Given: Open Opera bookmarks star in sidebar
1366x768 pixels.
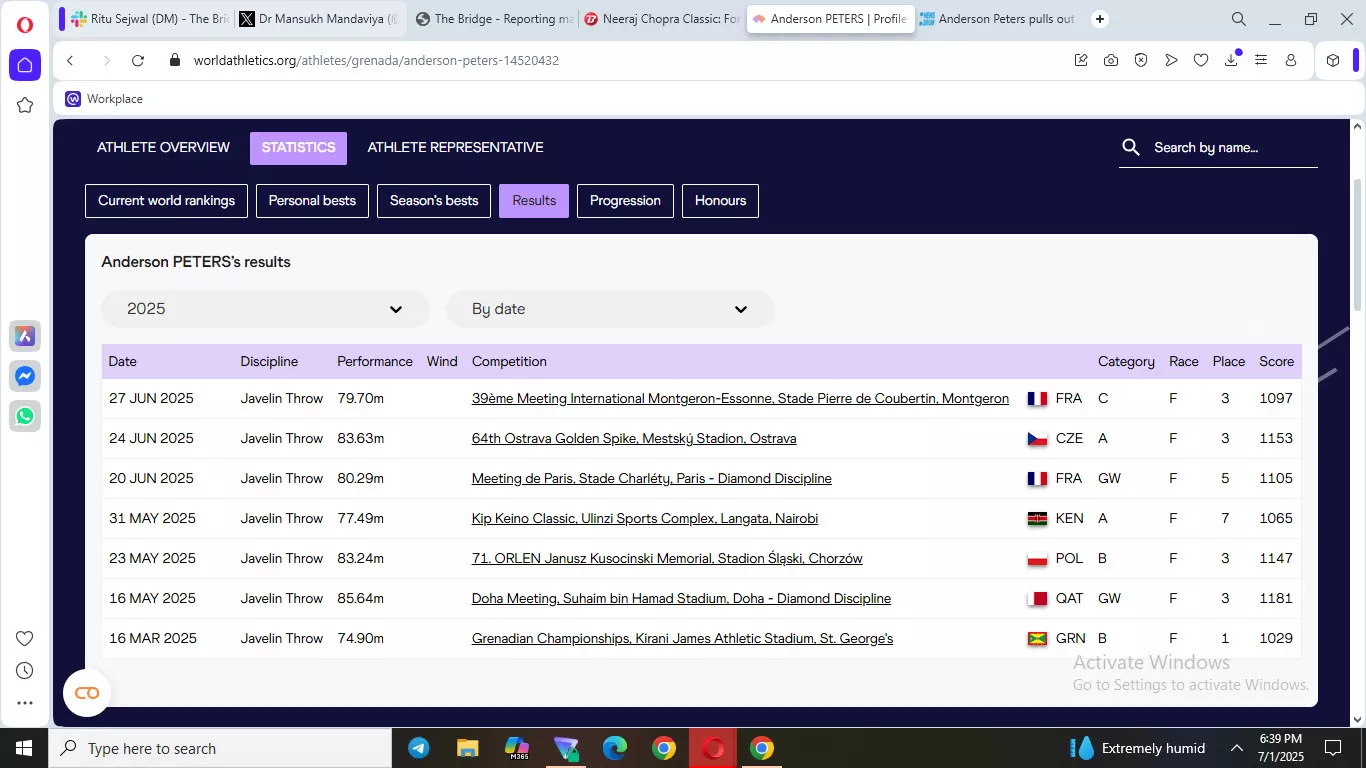Looking at the screenshot, I should tap(25, 105).
